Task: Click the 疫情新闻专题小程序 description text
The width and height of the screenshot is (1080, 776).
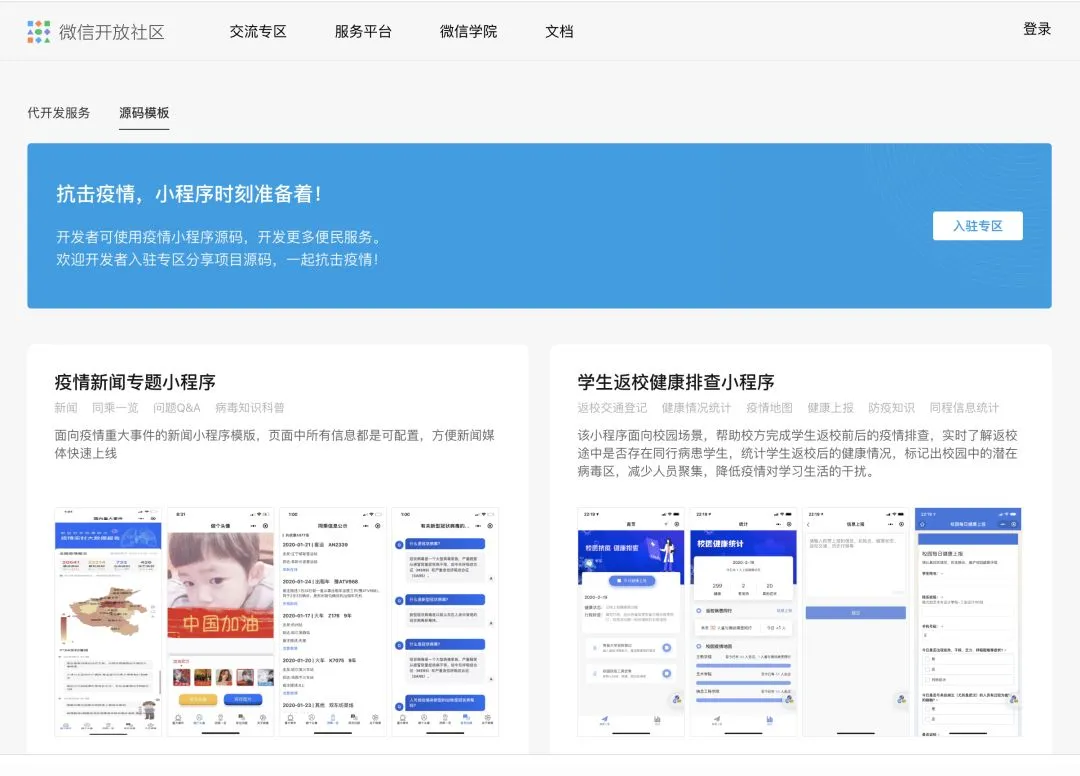Action: (274, 444)
